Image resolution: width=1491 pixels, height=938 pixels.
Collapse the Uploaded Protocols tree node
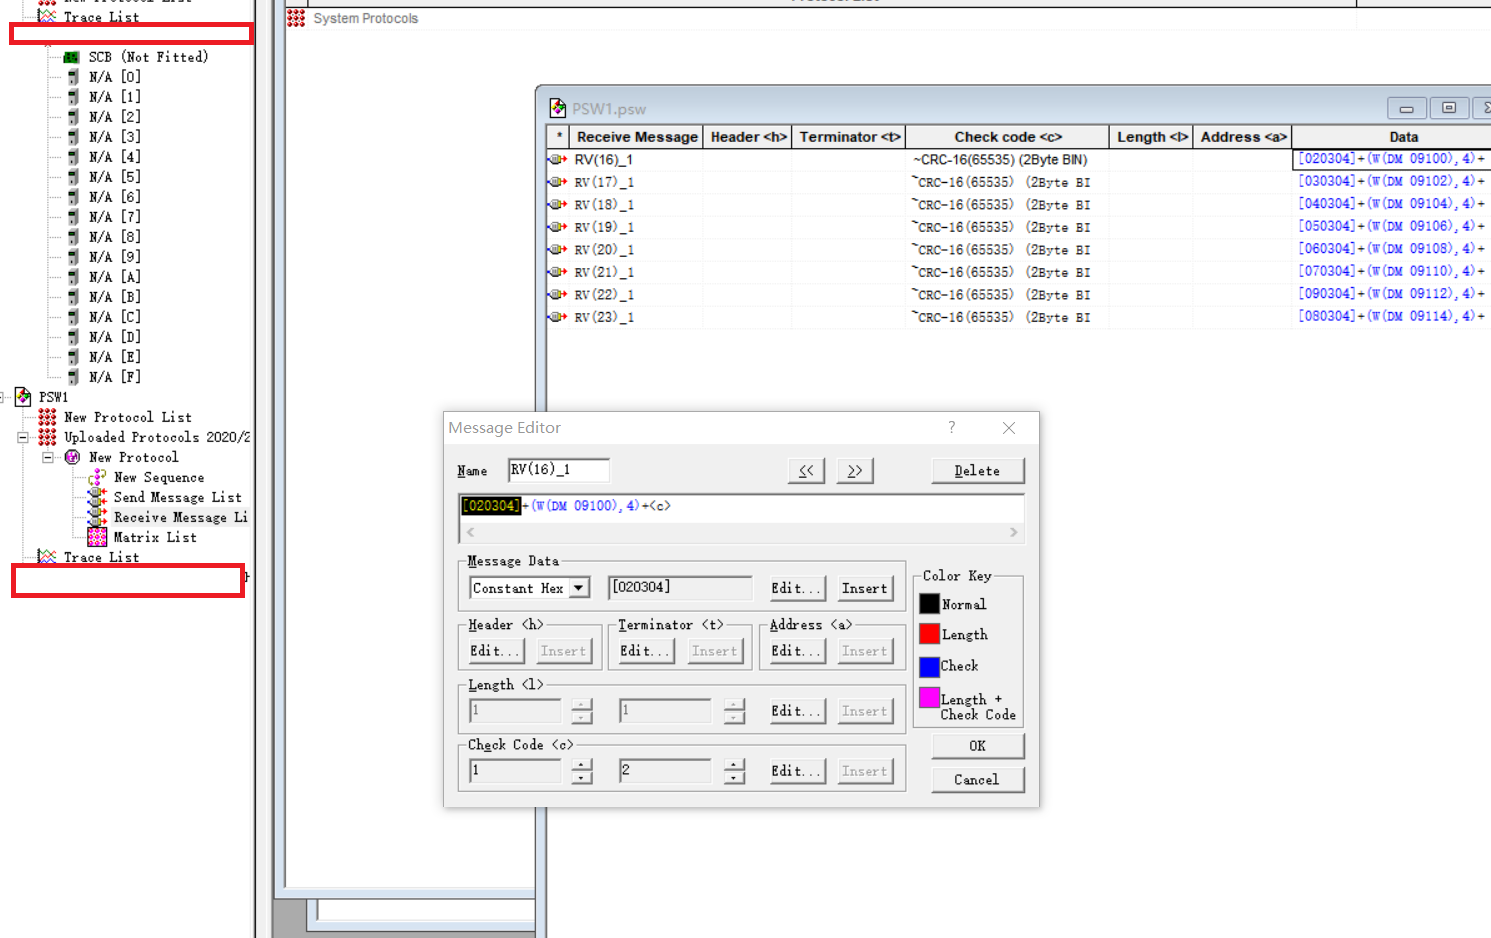pyautogui.click(x=23, y=437)
